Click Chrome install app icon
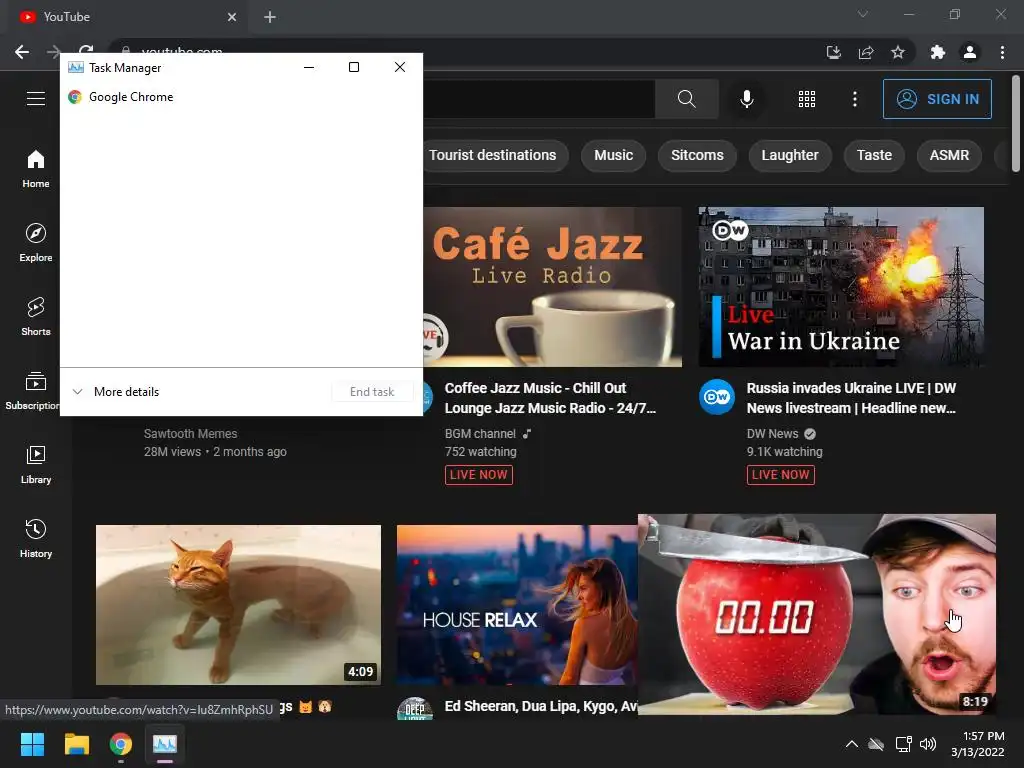The image size is (1024, 768). (x=833, y=52)
